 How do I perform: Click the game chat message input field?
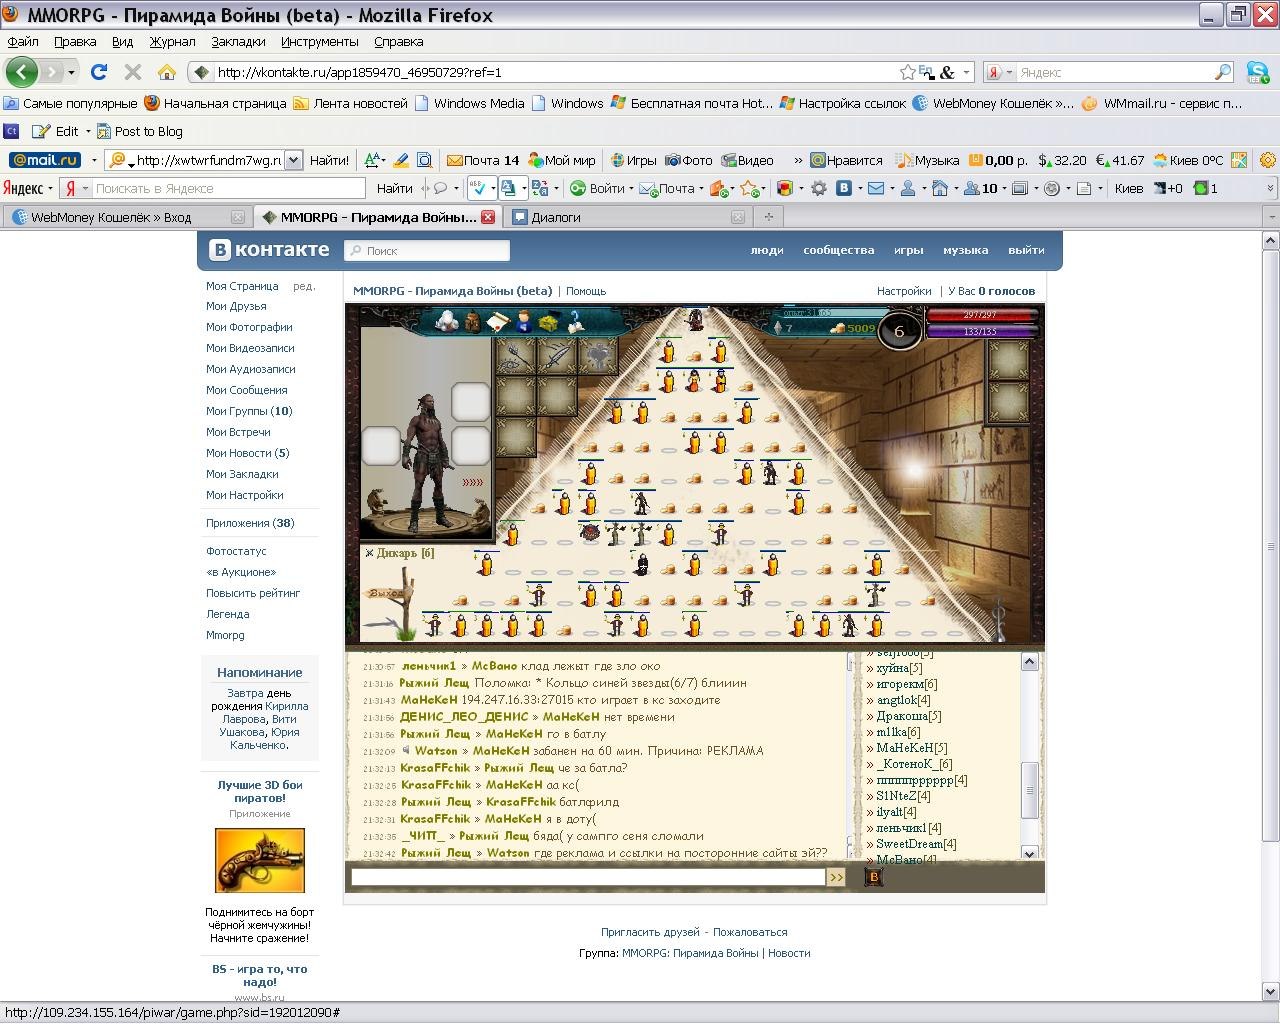point(587,877)
